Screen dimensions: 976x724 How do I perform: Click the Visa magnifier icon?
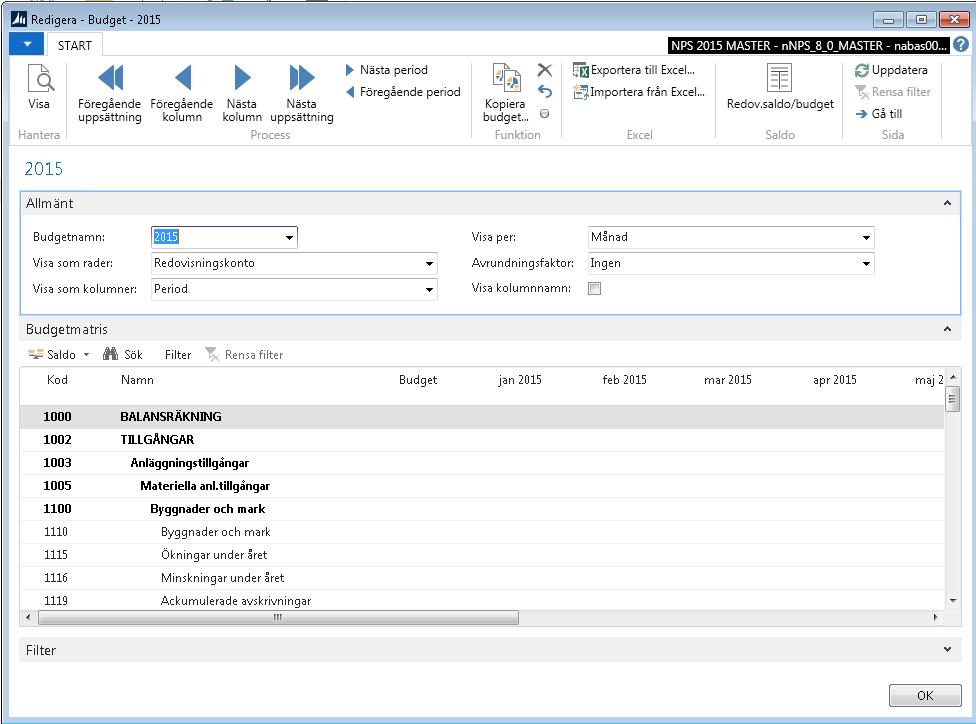point(39,78)
